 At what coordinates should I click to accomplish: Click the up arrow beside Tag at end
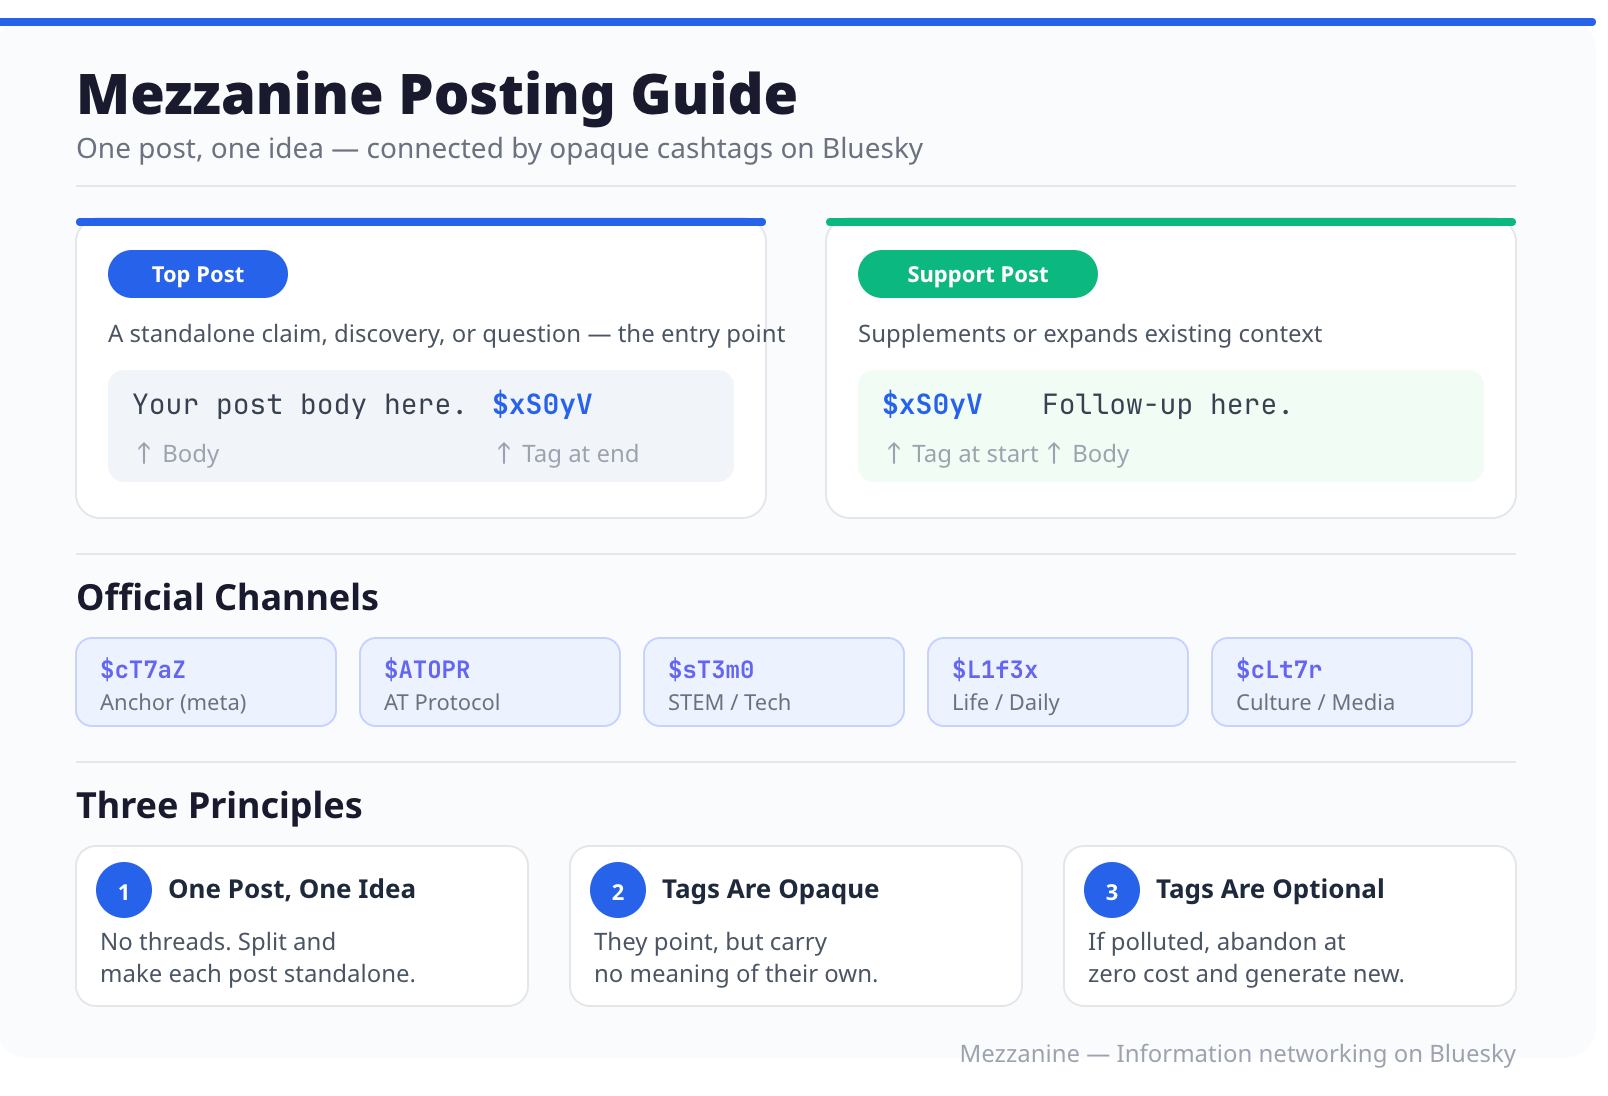pyautogui.click(x=504, y=454)
